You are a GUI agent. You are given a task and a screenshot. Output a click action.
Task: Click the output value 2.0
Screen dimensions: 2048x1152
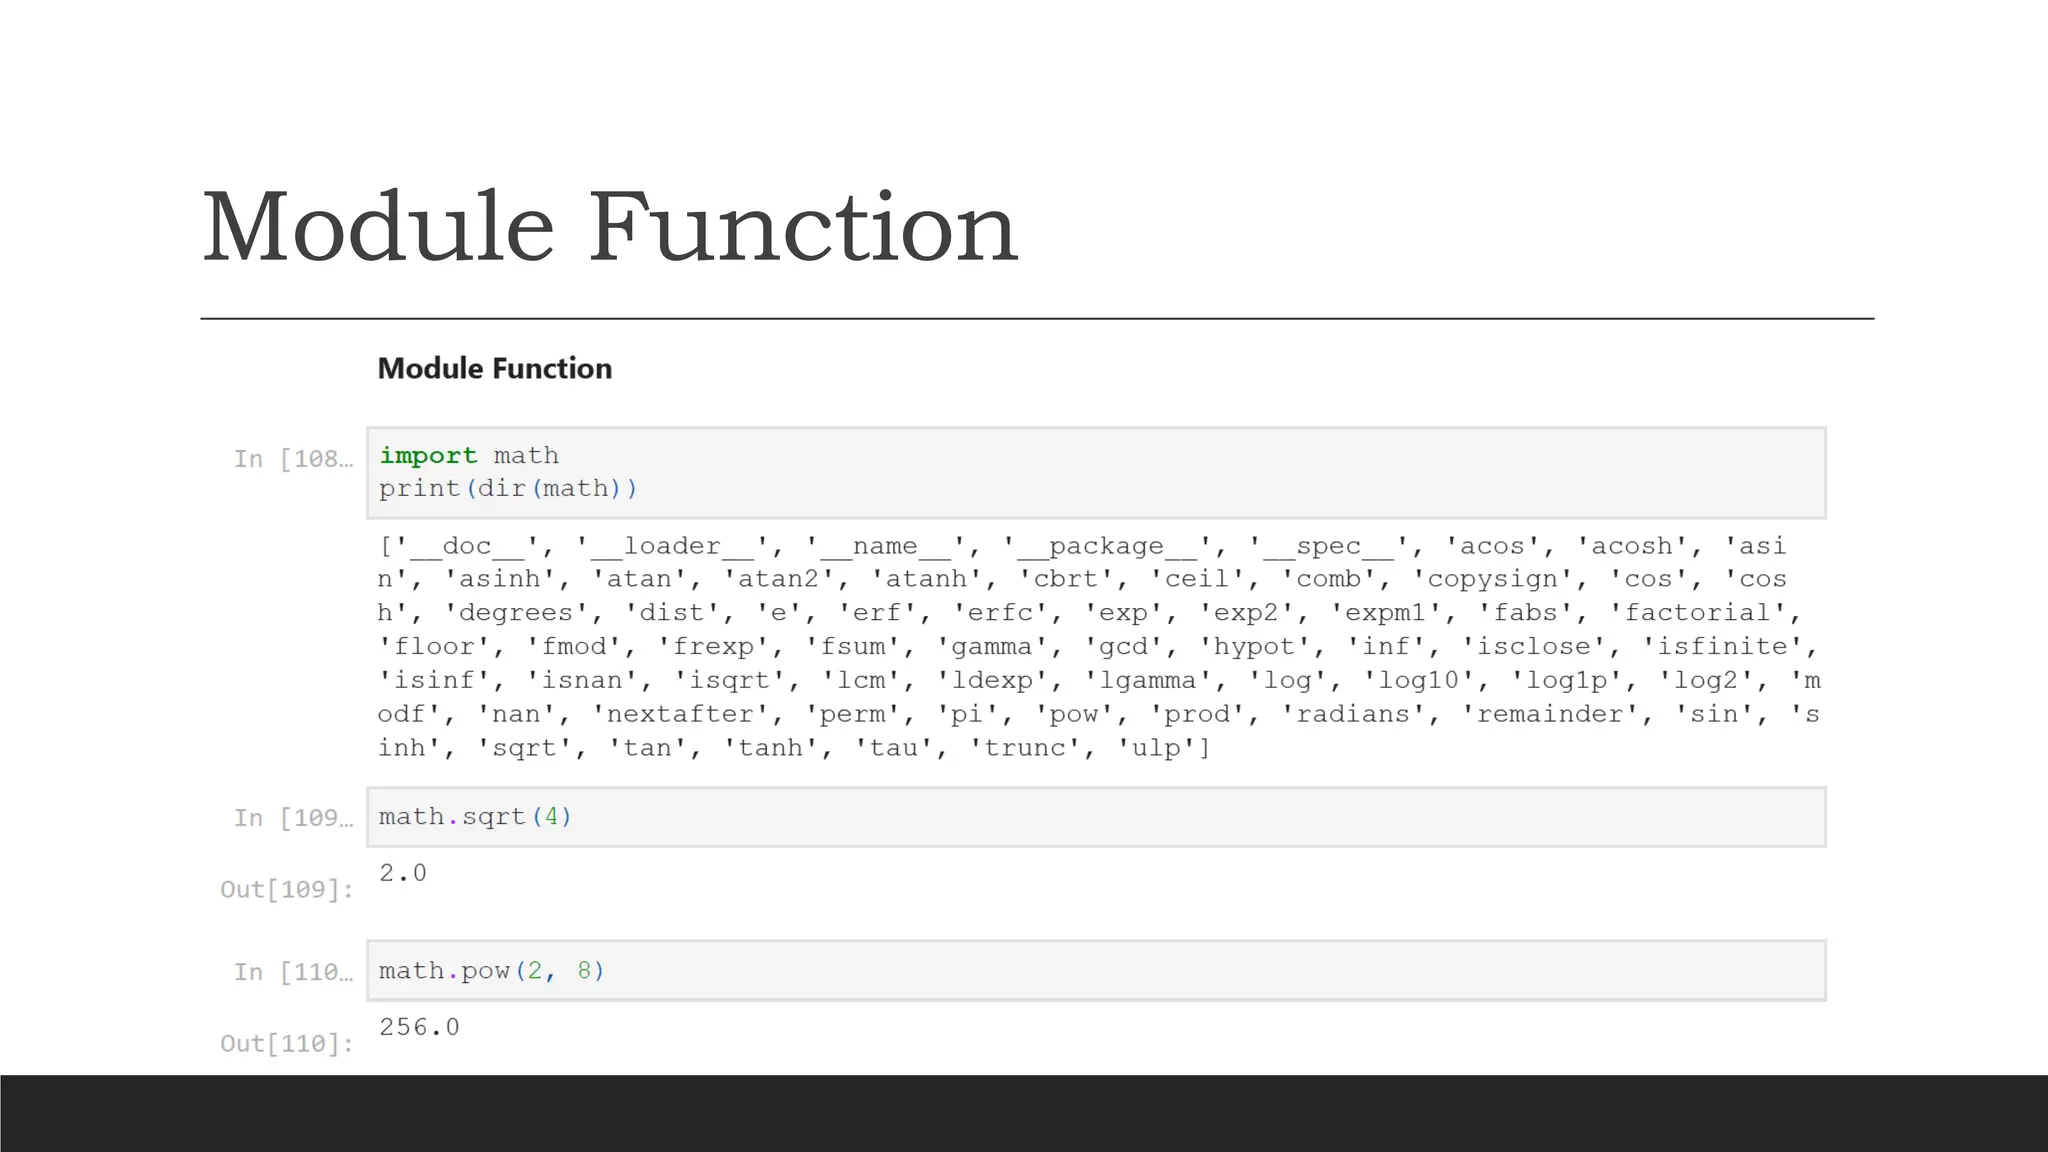[403, 873]
